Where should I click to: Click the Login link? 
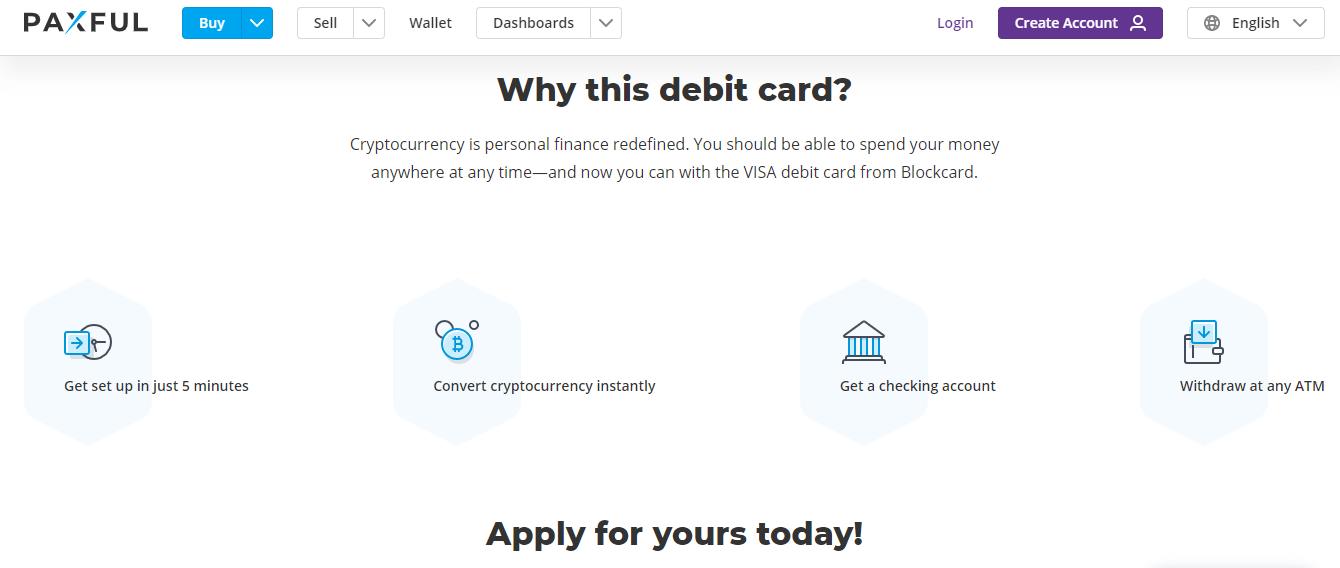955,23
